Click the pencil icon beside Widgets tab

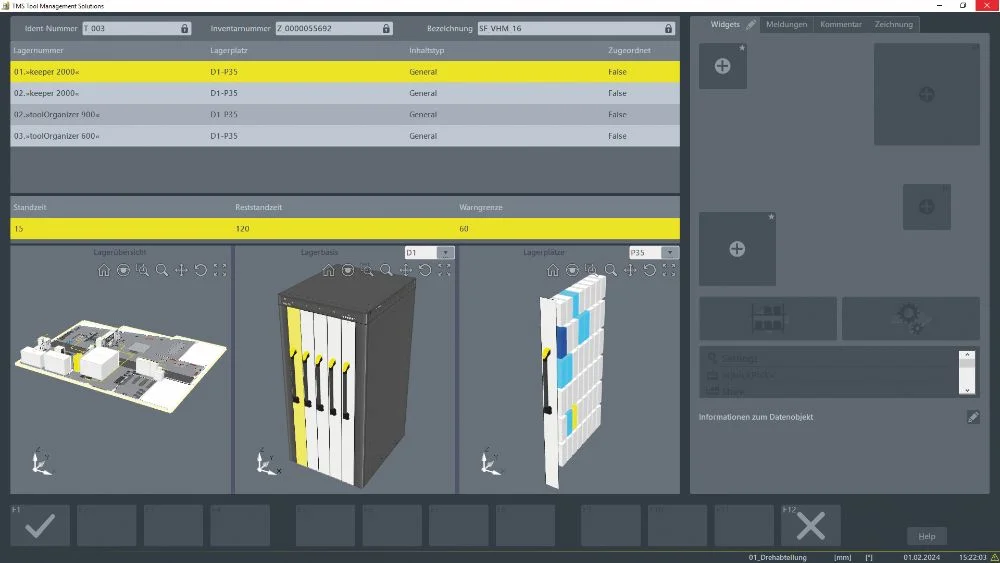(751, 24)
